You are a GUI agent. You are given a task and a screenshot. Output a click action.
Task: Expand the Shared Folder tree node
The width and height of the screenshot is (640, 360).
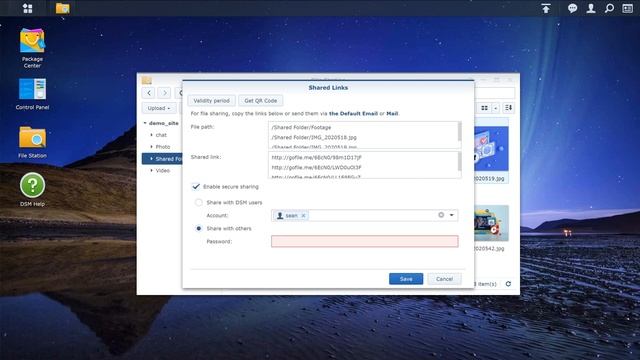(x=151, y=159)
